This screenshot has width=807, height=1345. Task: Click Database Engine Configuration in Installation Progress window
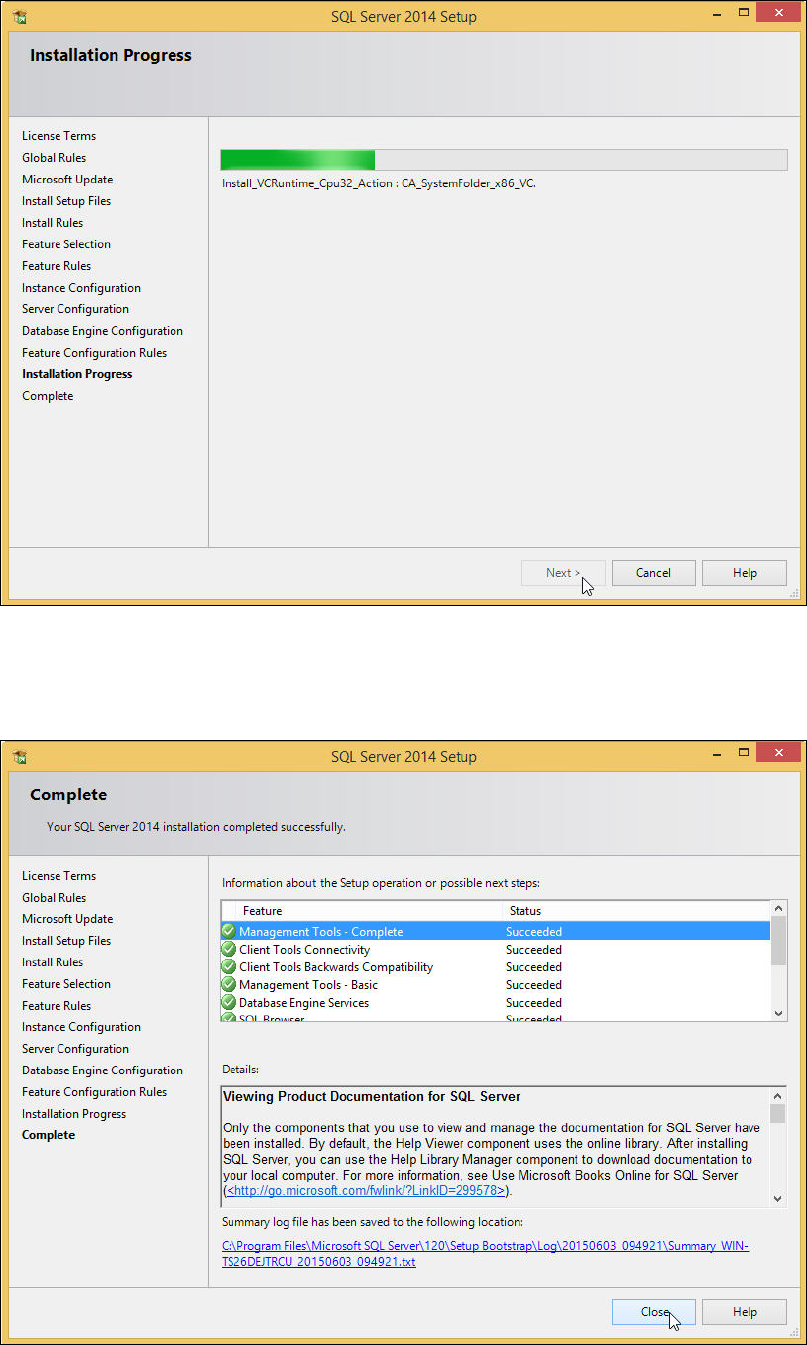[x=102, y=331]
